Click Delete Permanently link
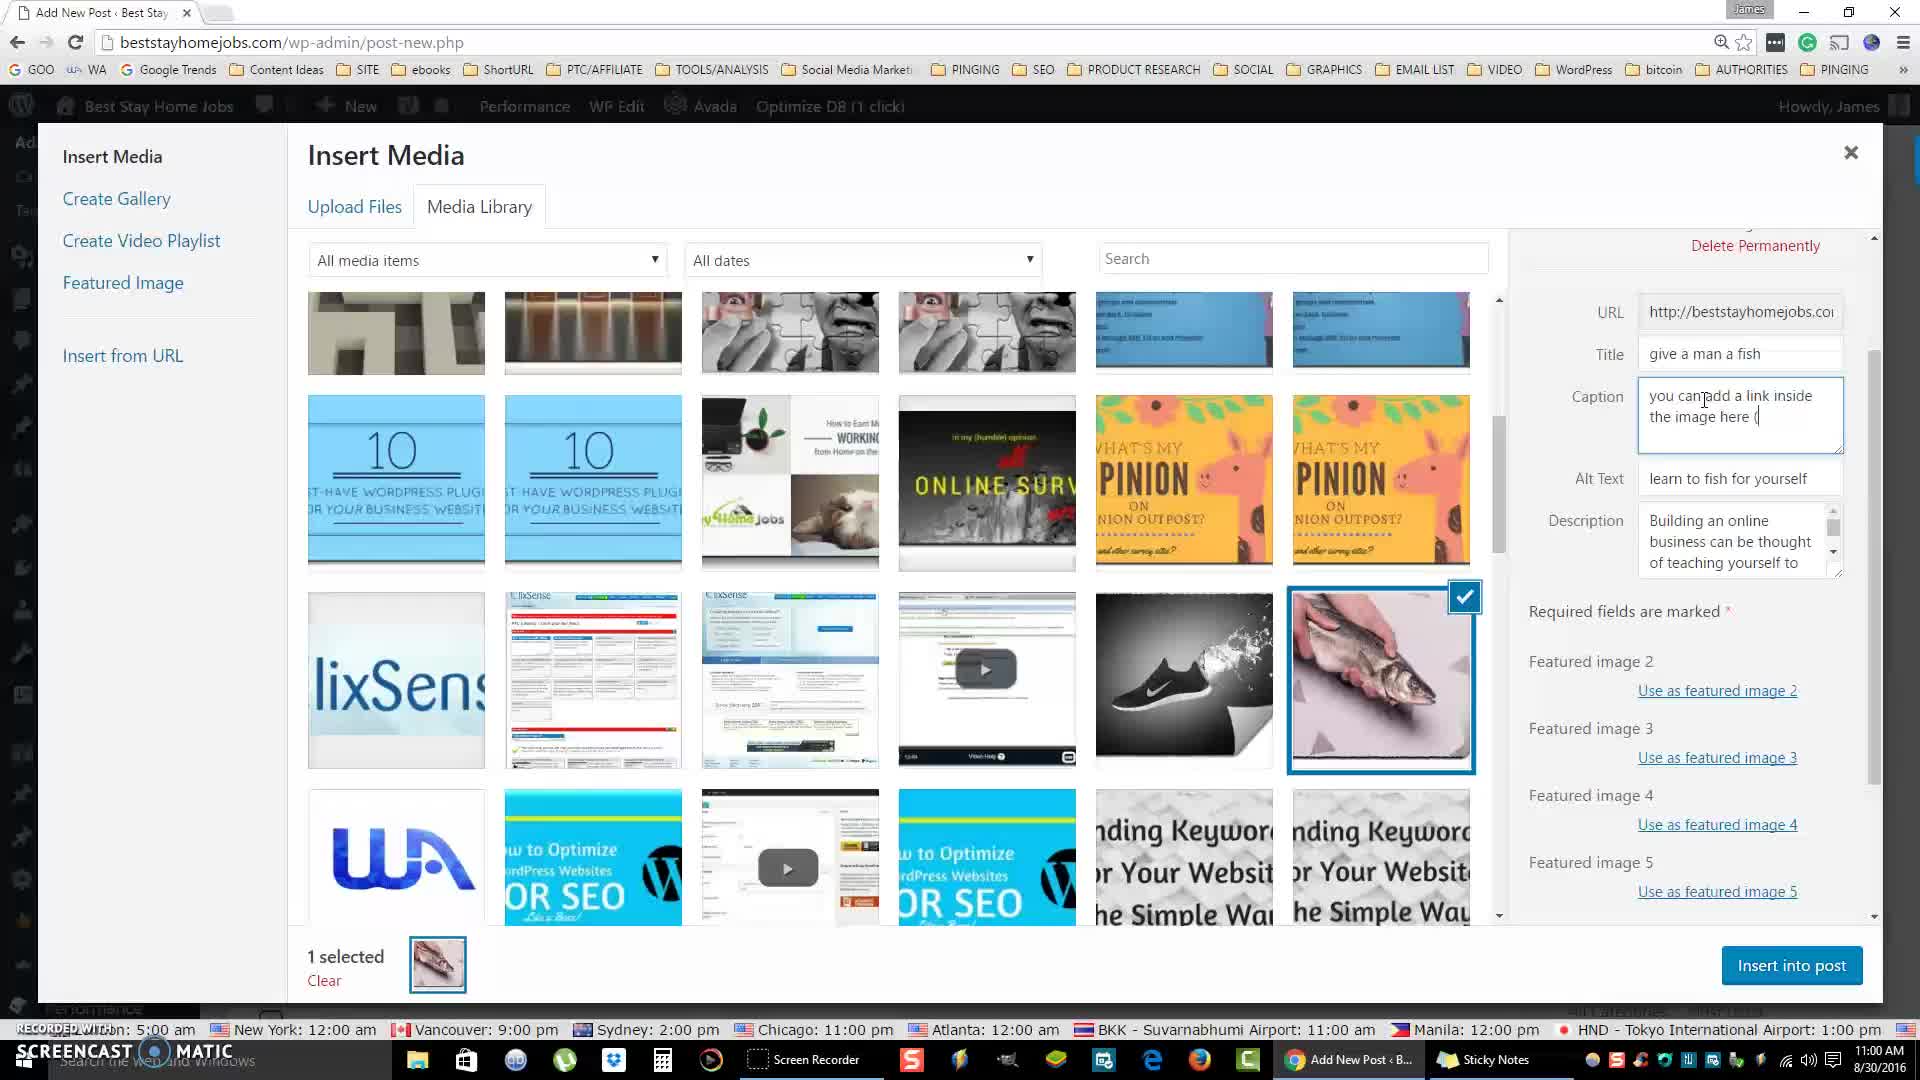Viewport: 1920px width, 1080px height. [x=1755, y=246]
